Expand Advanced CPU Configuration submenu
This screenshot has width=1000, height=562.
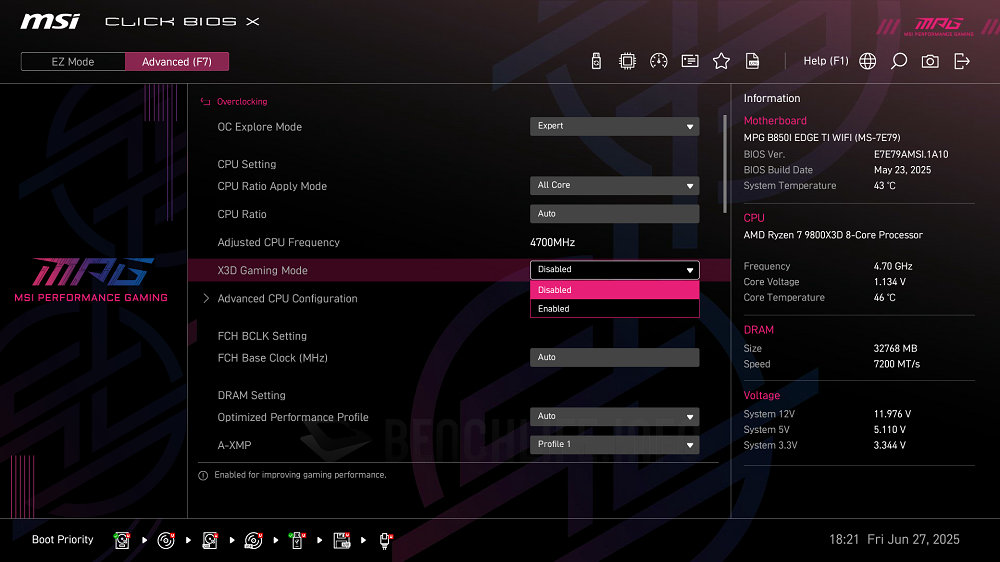click(287, 299)
